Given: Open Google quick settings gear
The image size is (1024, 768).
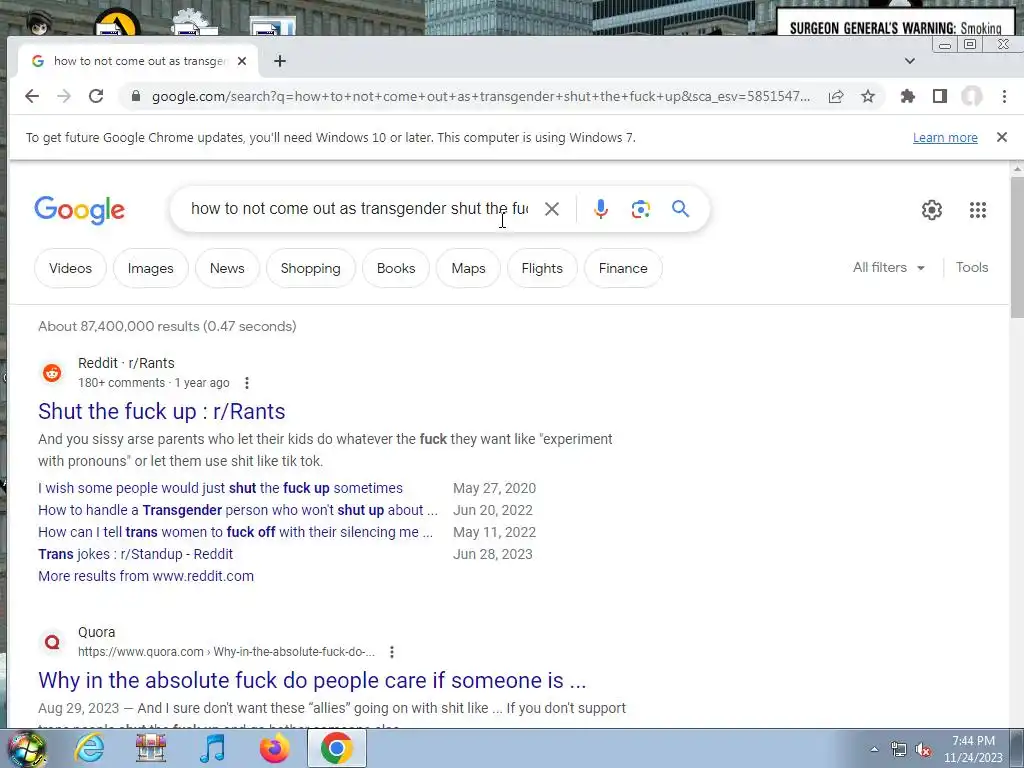Looking at the screenshot, I should click(932, 210).
